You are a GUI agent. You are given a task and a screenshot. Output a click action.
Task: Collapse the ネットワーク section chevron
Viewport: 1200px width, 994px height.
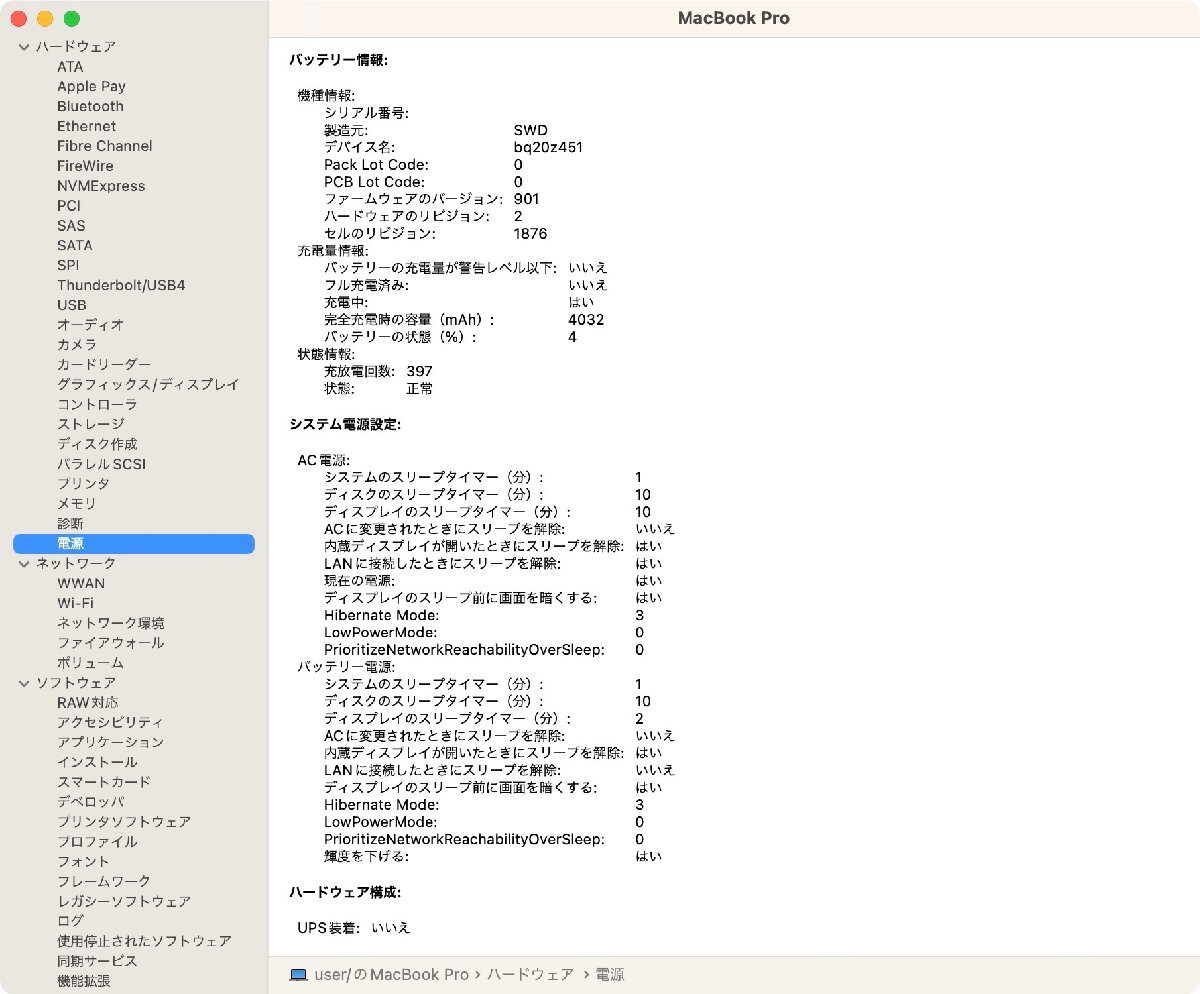[24, 564]
